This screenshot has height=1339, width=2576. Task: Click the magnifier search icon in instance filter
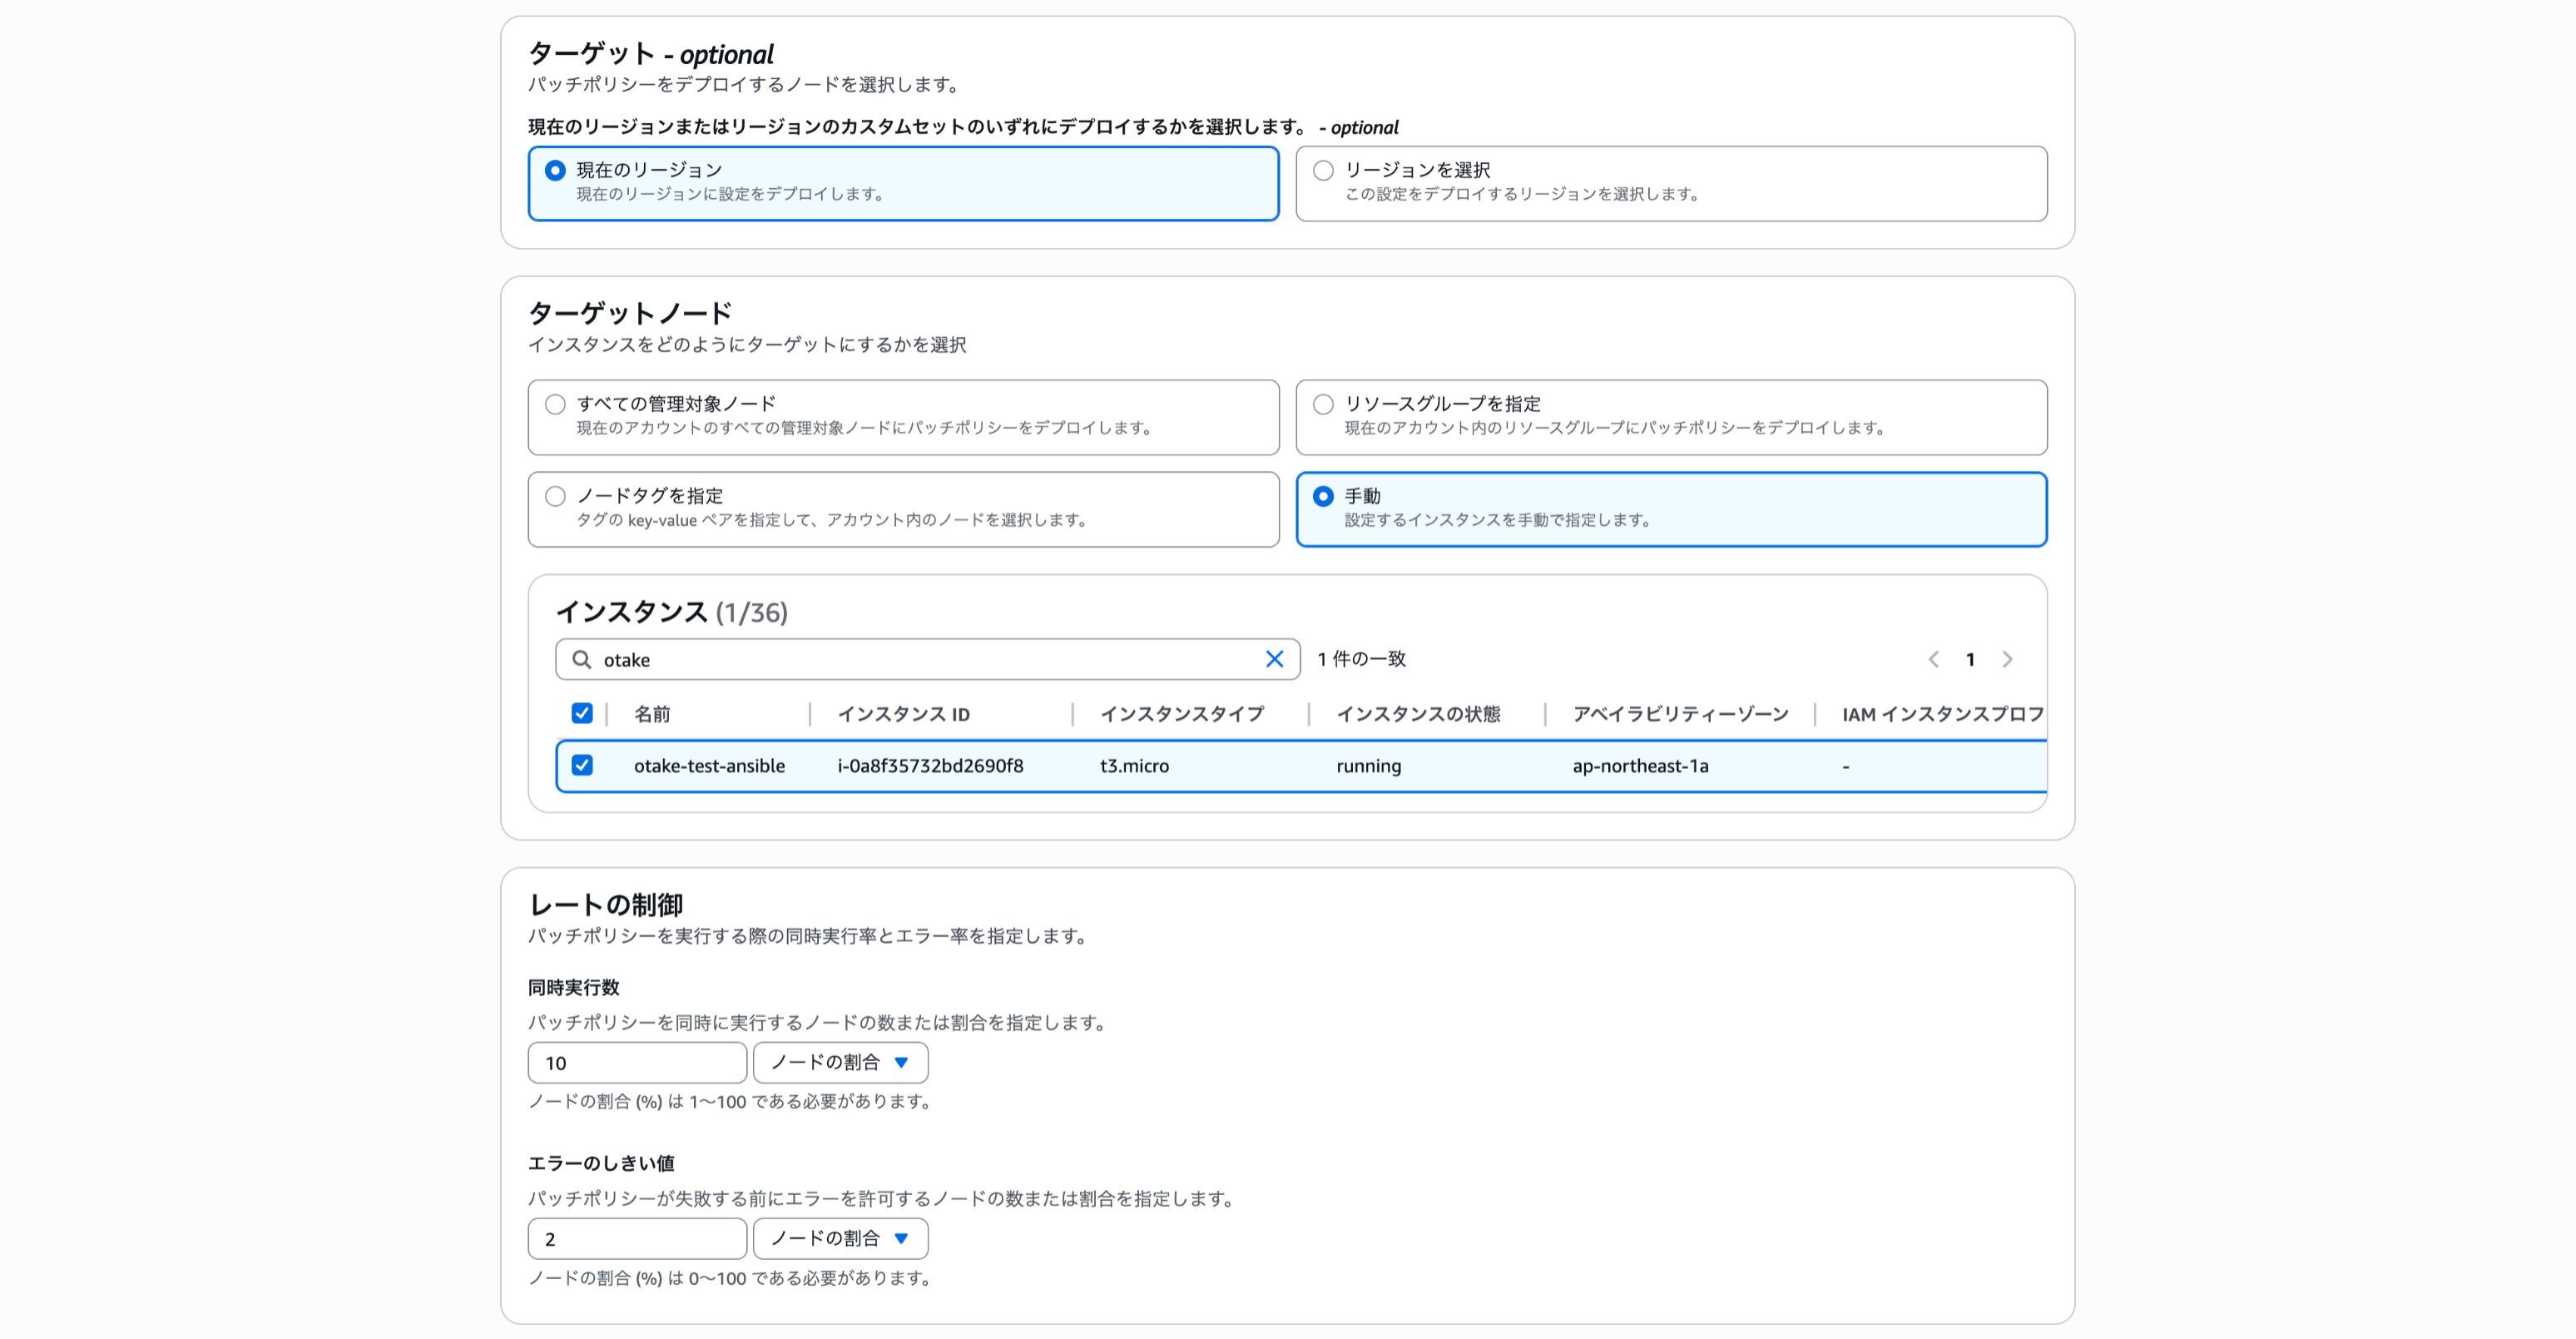(x=581, y=659)
